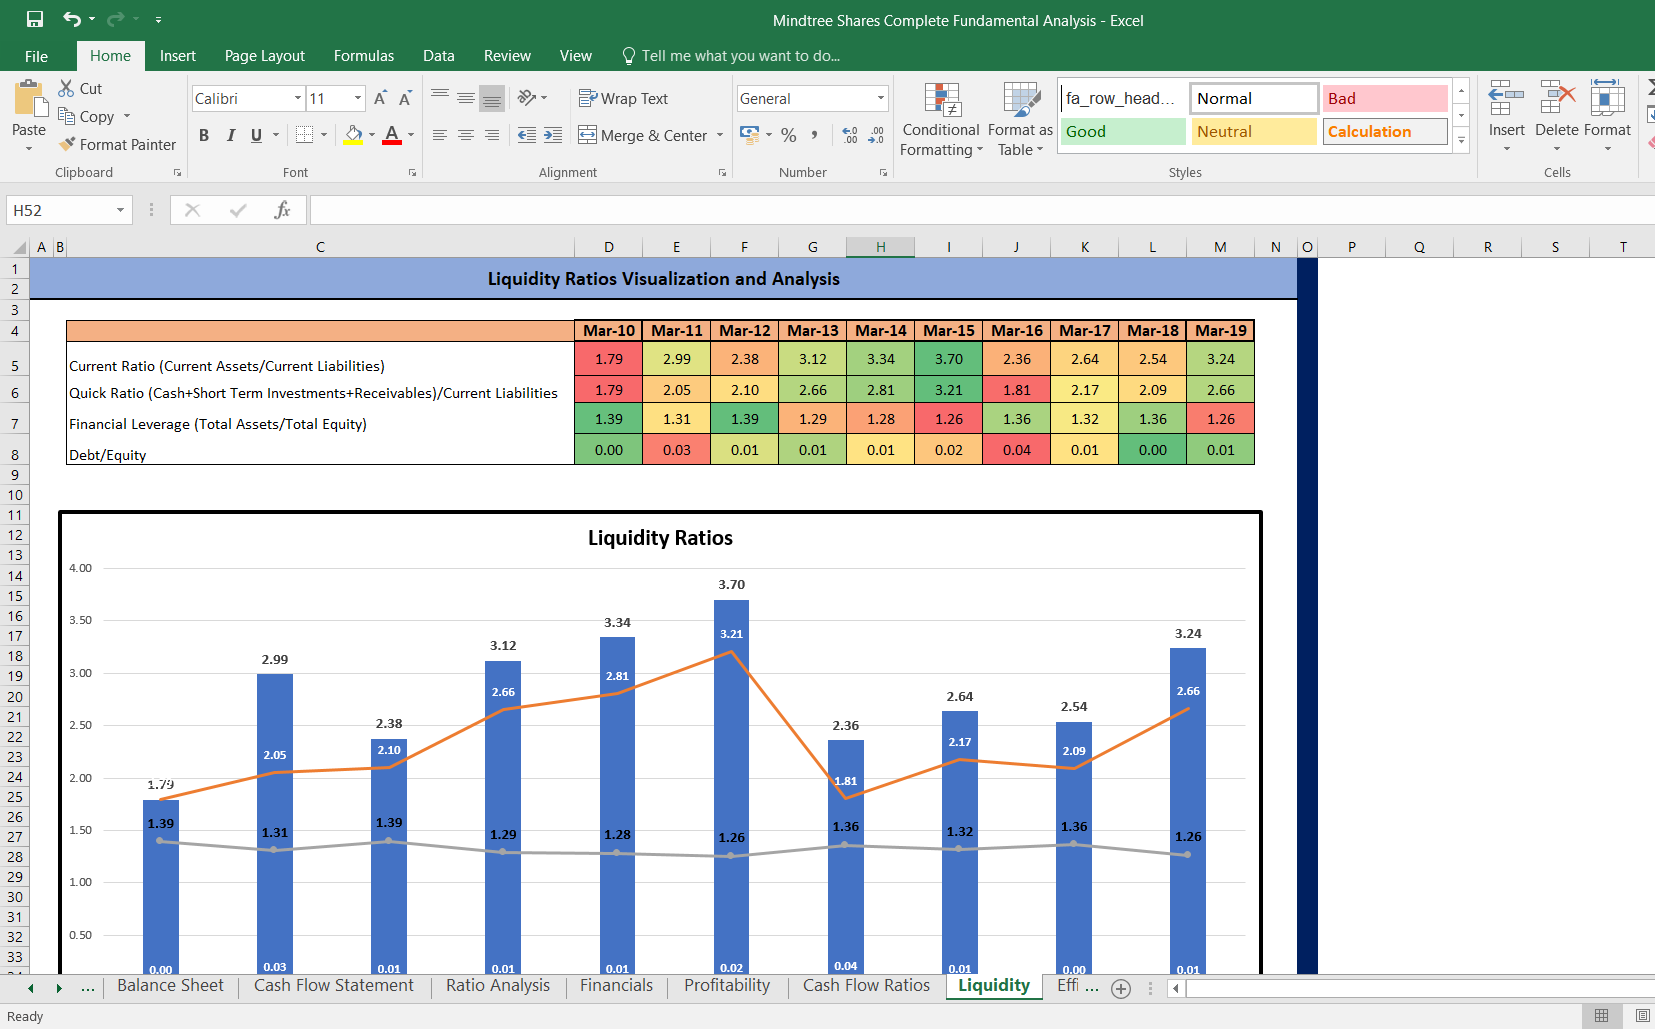Click the Format cells icon
Viewport: 1655px width, 1029px height.
click(x=1607, y=100)
